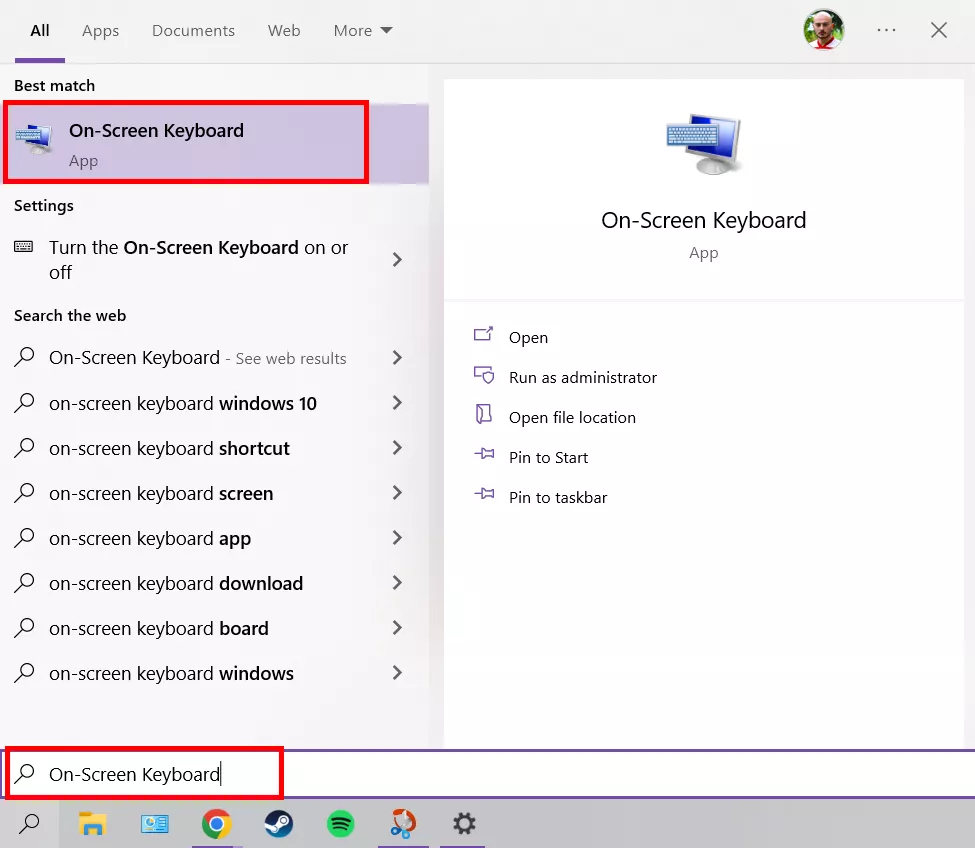
Task: Open File Explorer from the taskbar
Action: point(92,824)
